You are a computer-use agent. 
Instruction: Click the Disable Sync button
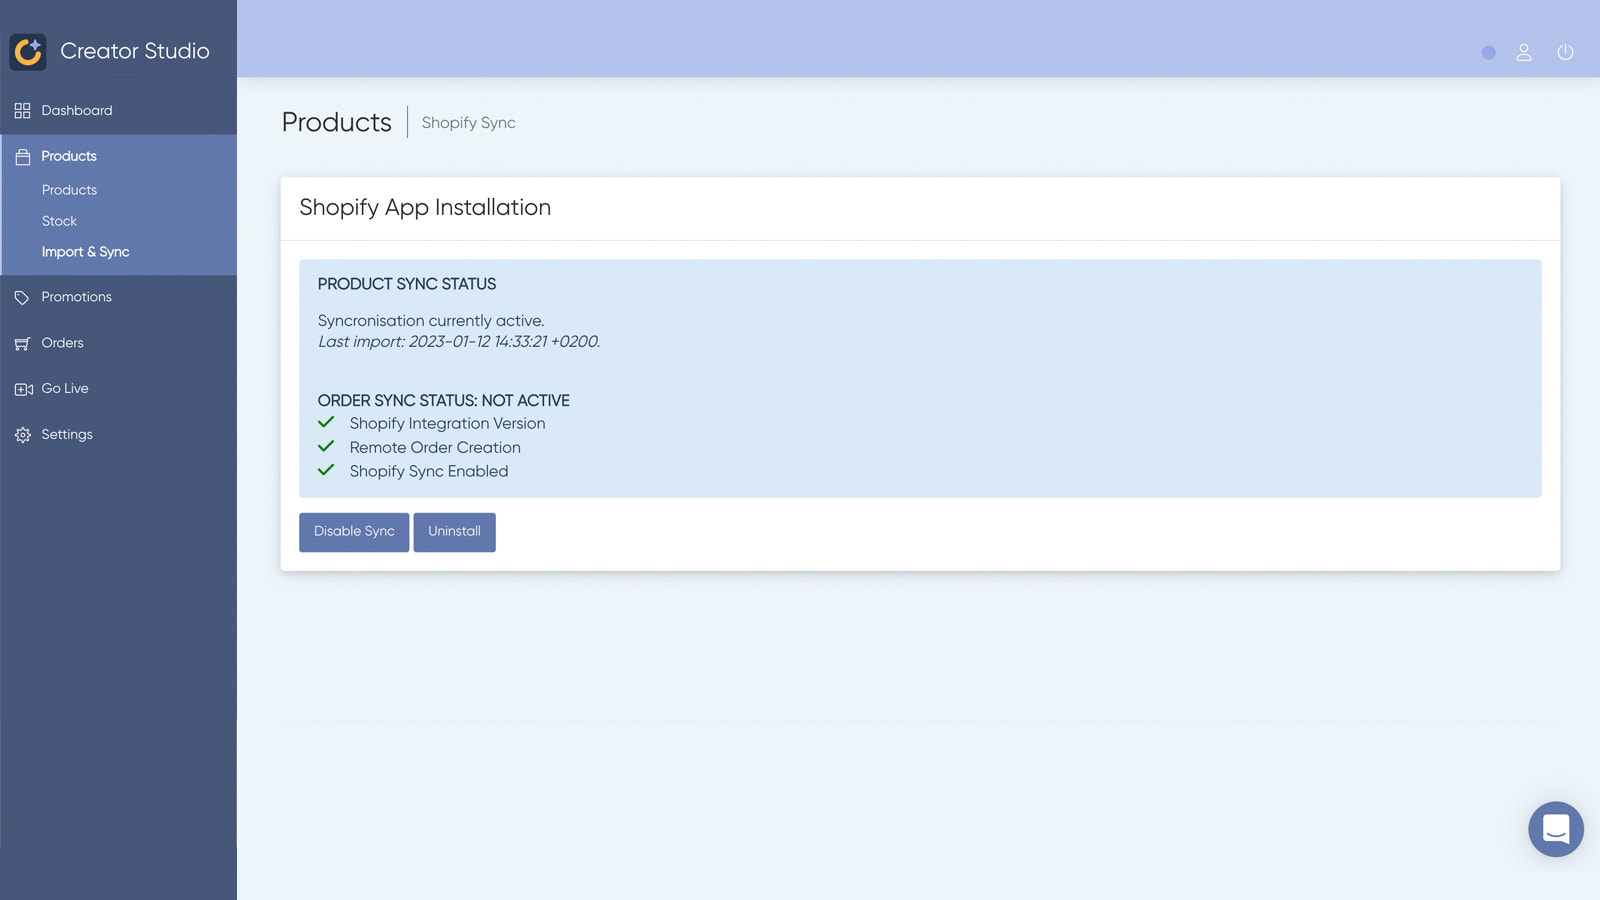pos(354,532)
